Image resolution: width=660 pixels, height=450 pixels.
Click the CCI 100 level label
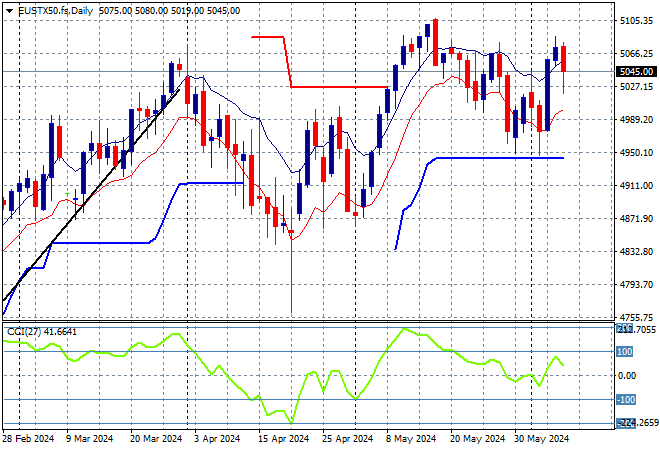[x=625, y=352]
